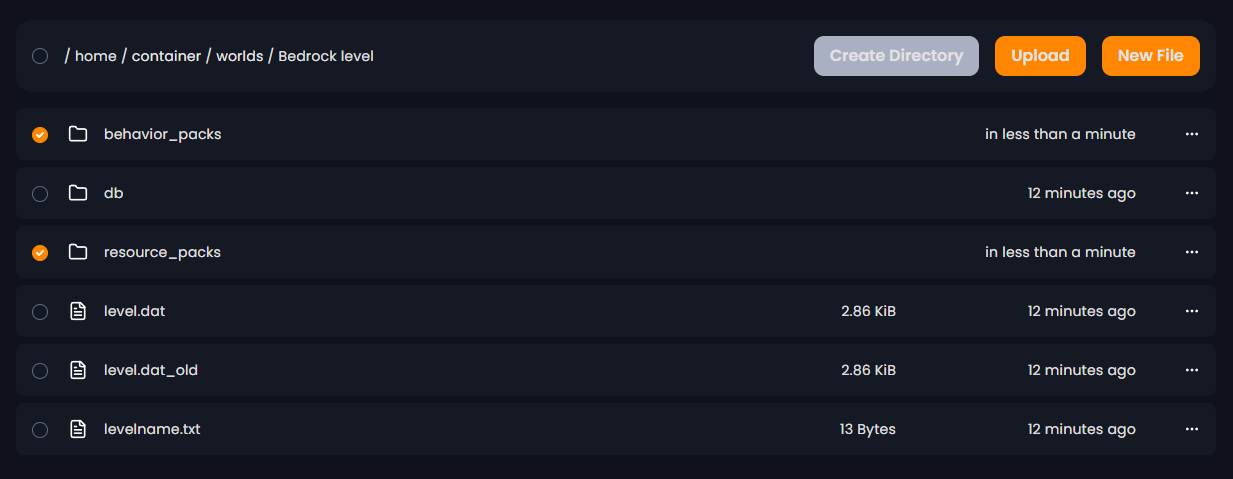Go to the container breadcrumb

point(165,56)
